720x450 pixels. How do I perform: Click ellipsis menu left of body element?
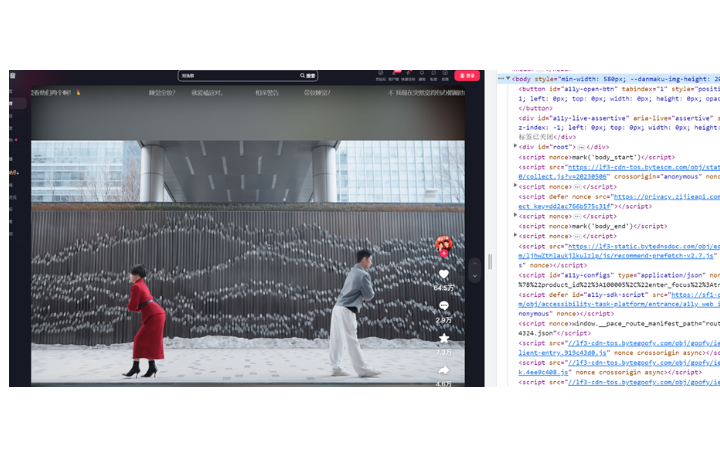(x=501, y=79)
